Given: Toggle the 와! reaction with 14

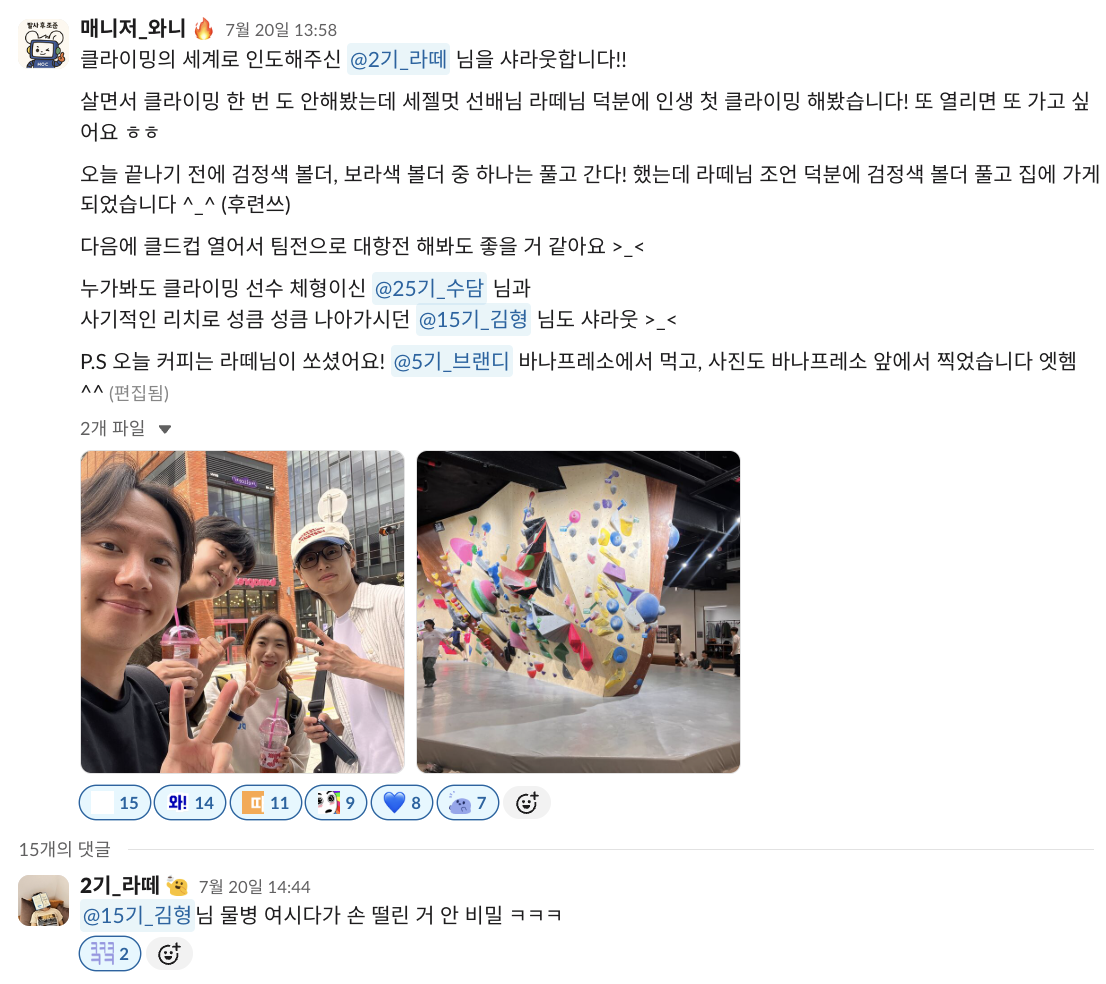Looking at the screenshot, I should coord(190,803).
